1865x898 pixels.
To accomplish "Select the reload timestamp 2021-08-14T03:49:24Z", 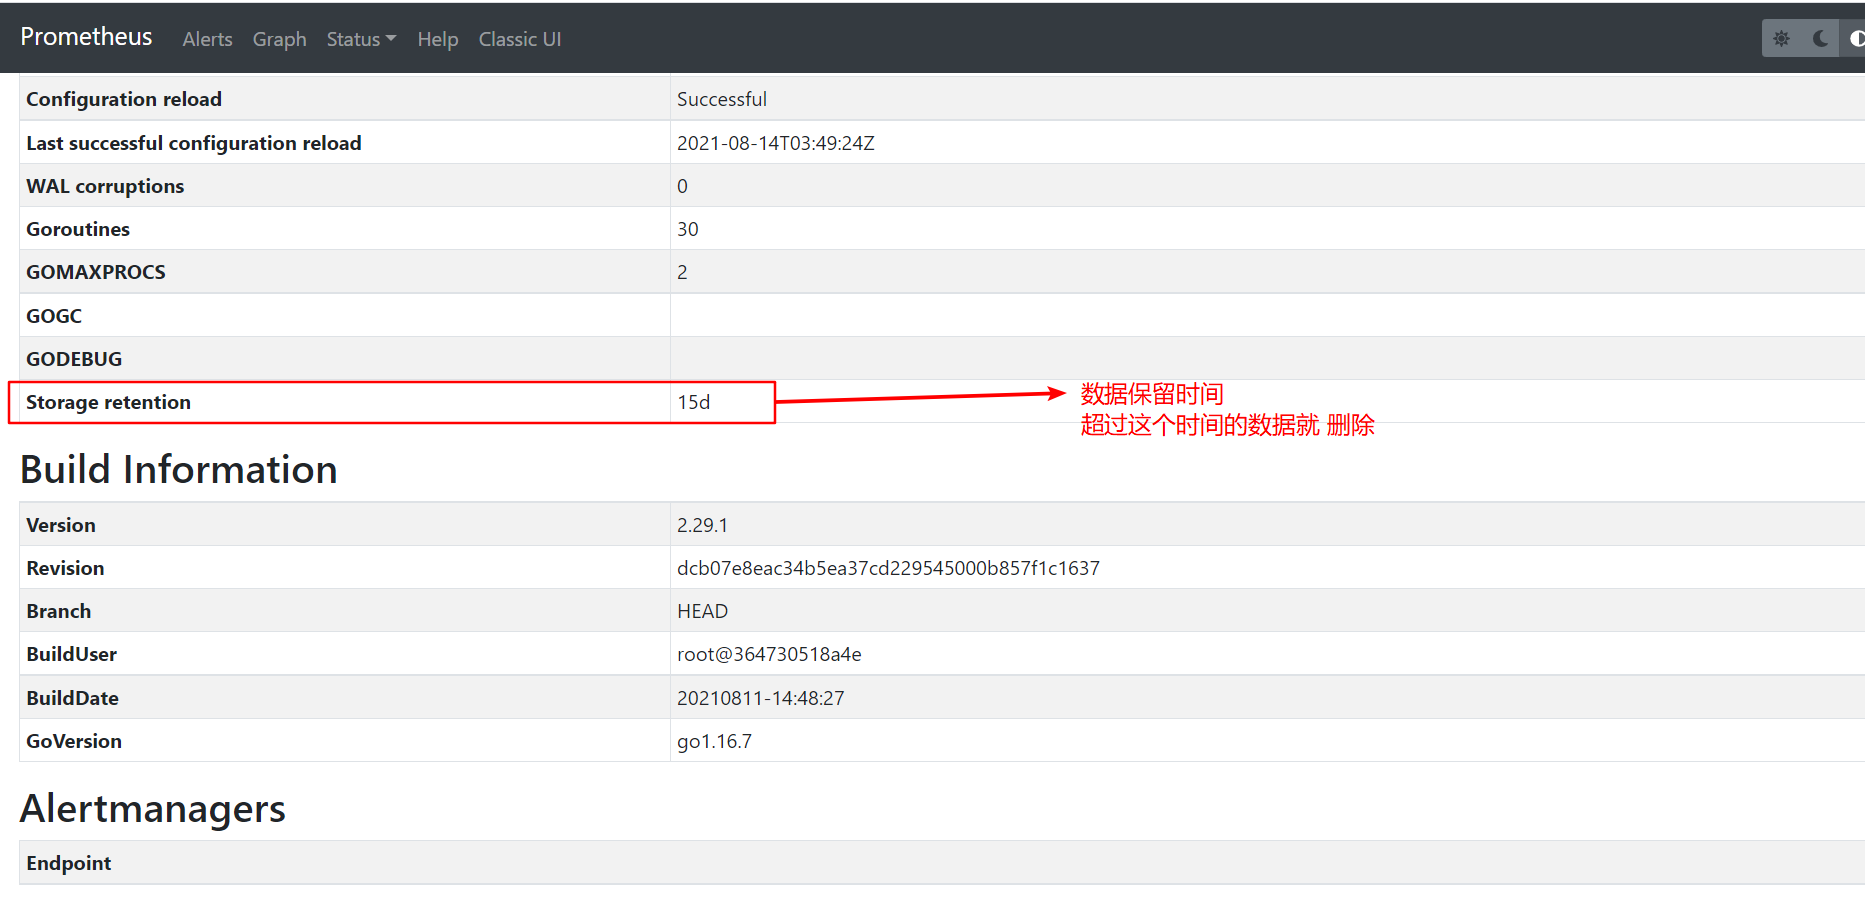I will click(776, 143).
